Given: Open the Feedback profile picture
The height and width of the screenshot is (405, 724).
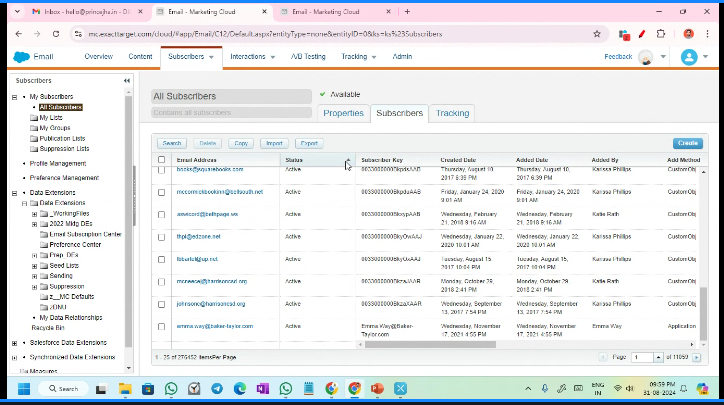Looking at the screenshot, I should pos(645,57).
